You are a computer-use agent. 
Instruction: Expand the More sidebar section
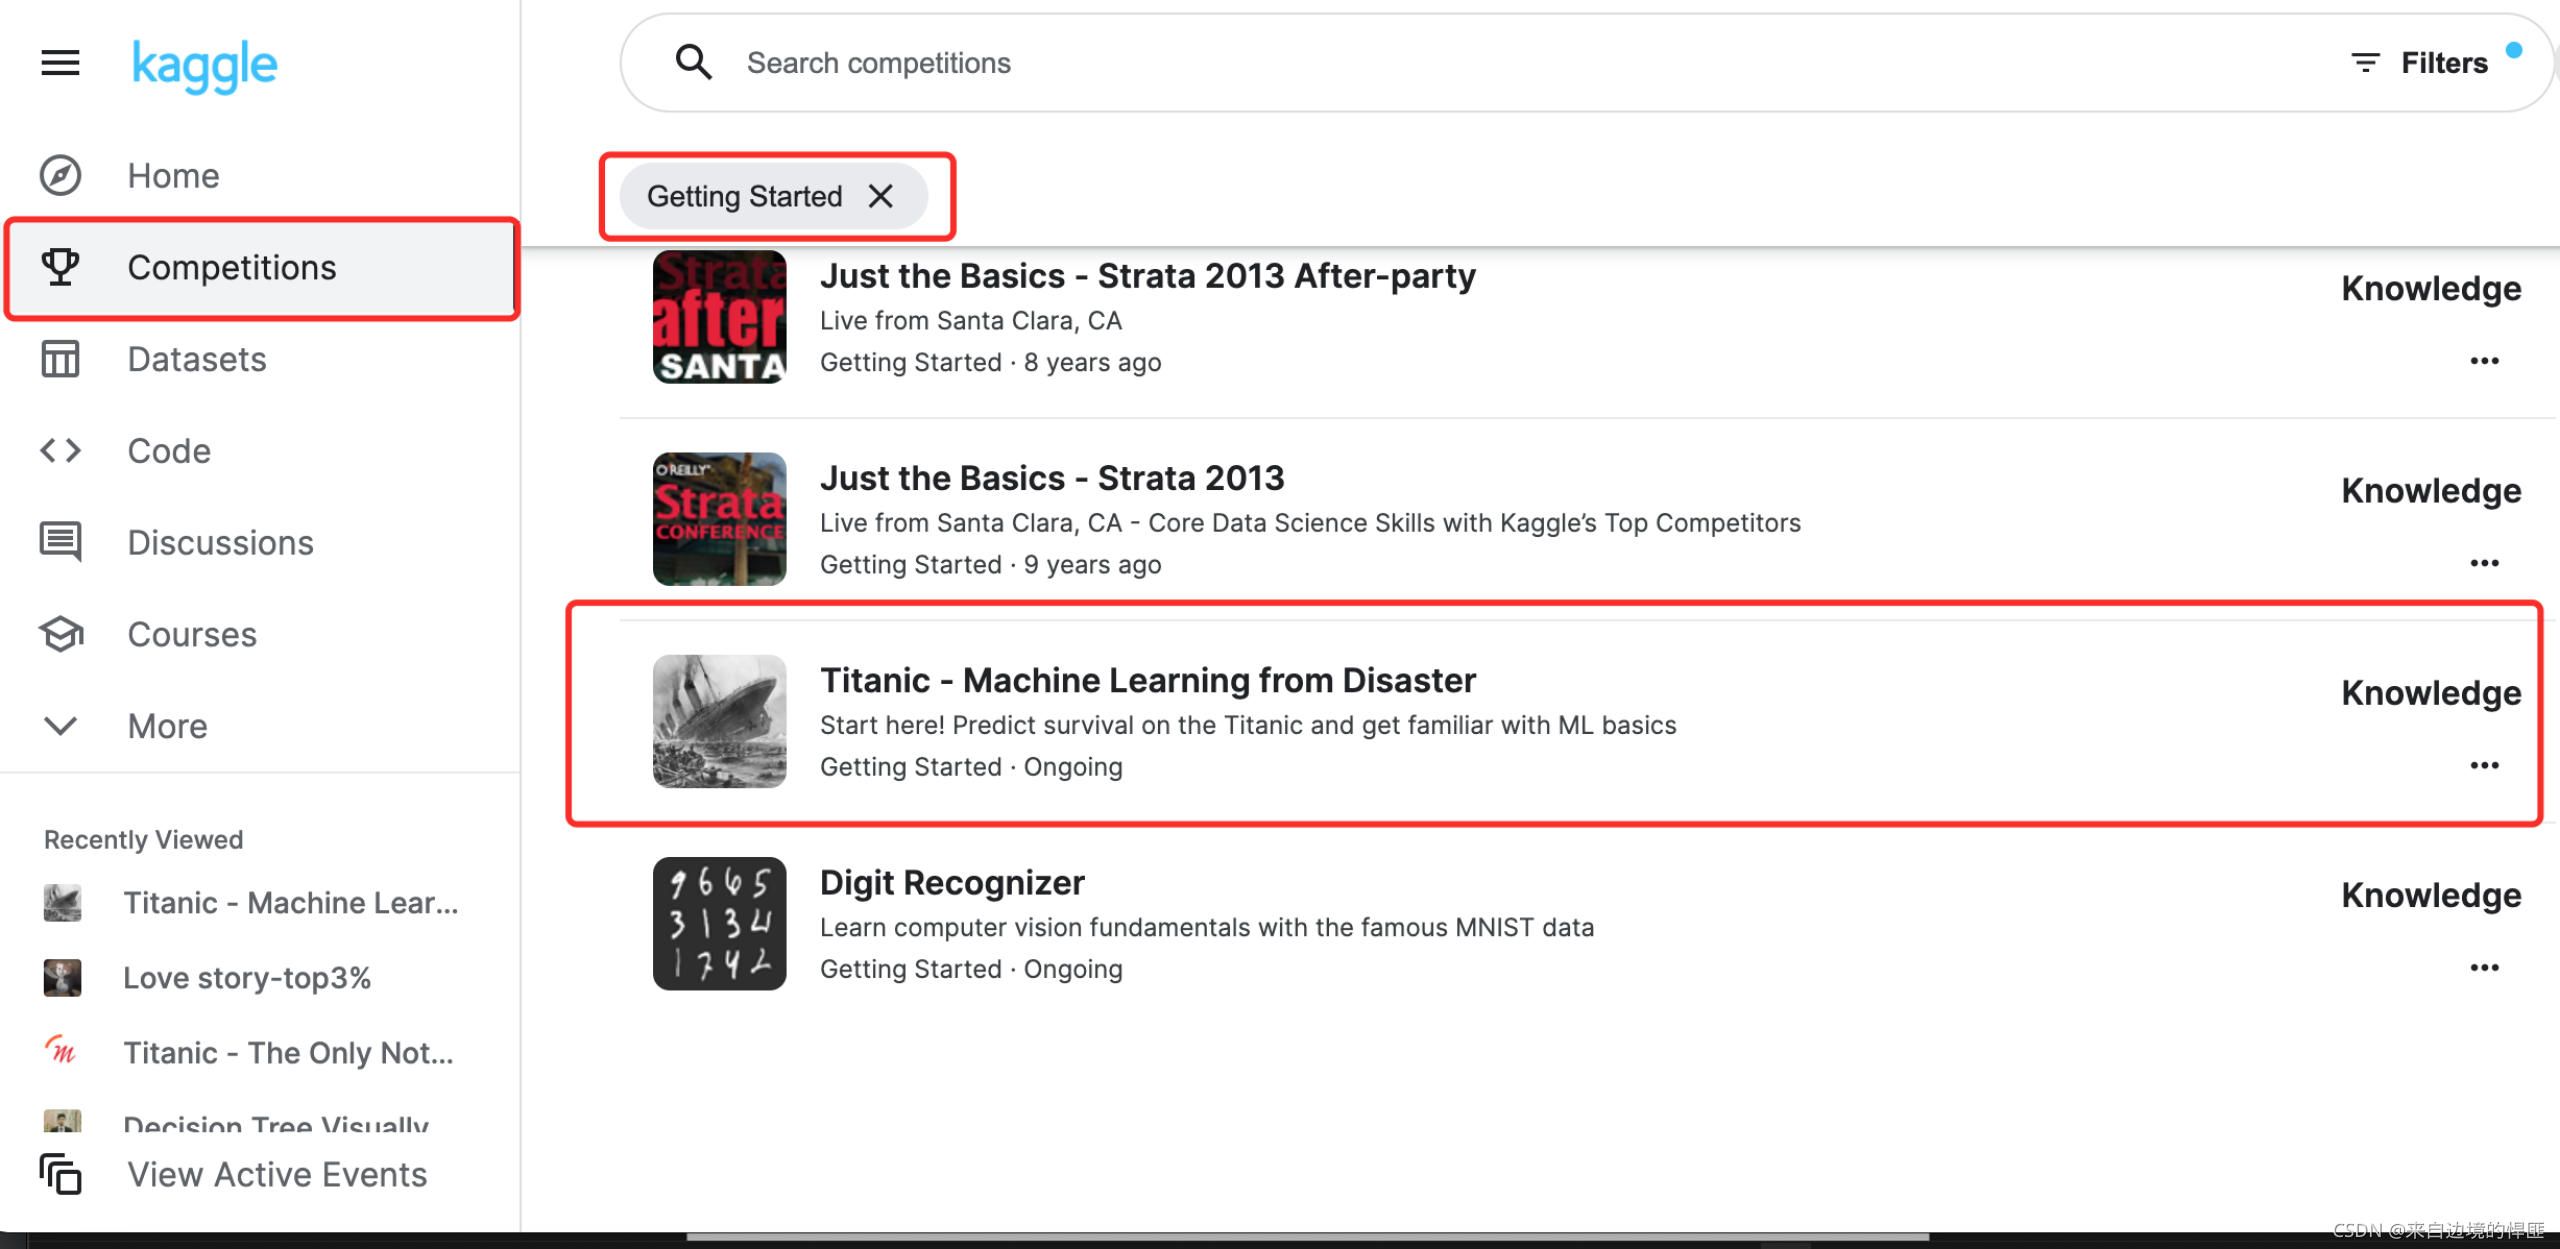pyautogui.click(x=166, y=726)
